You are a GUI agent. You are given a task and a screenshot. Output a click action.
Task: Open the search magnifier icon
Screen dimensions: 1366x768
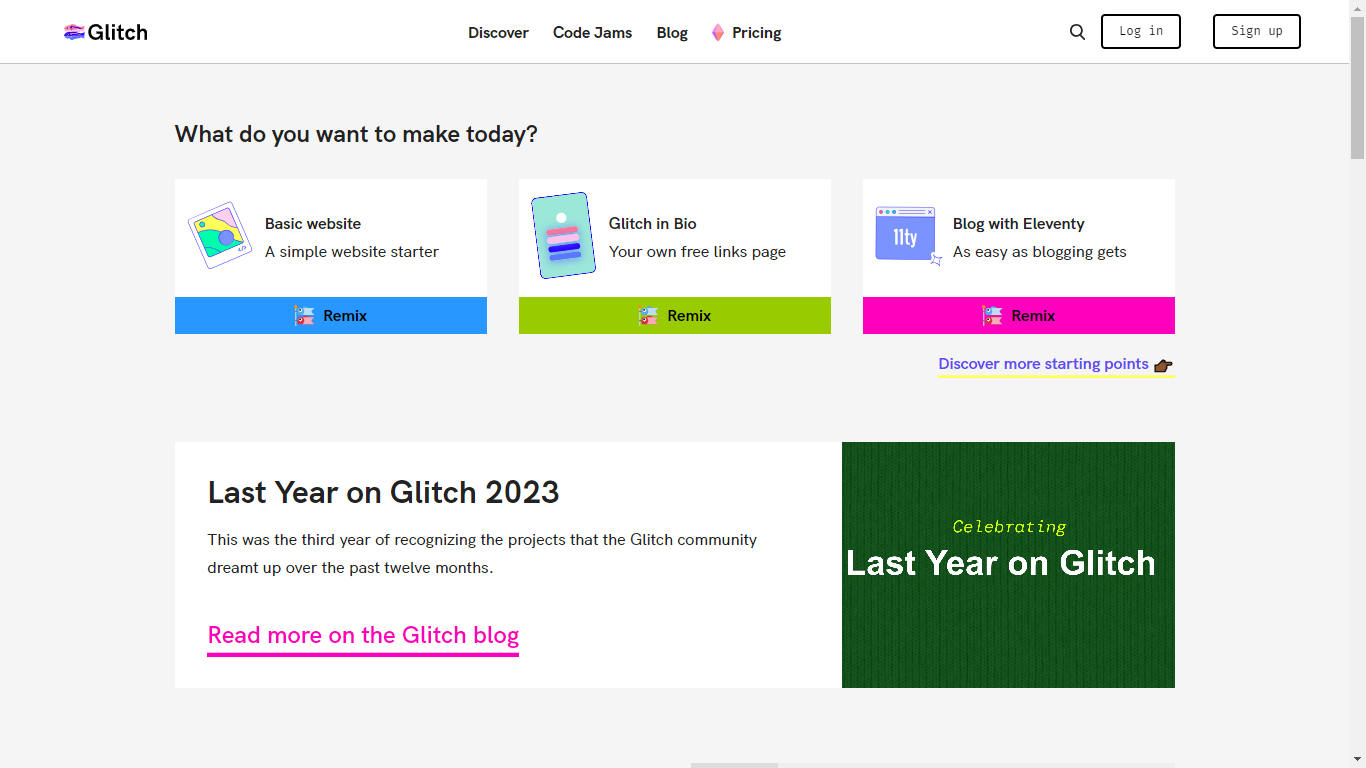tap(1077, 32)
